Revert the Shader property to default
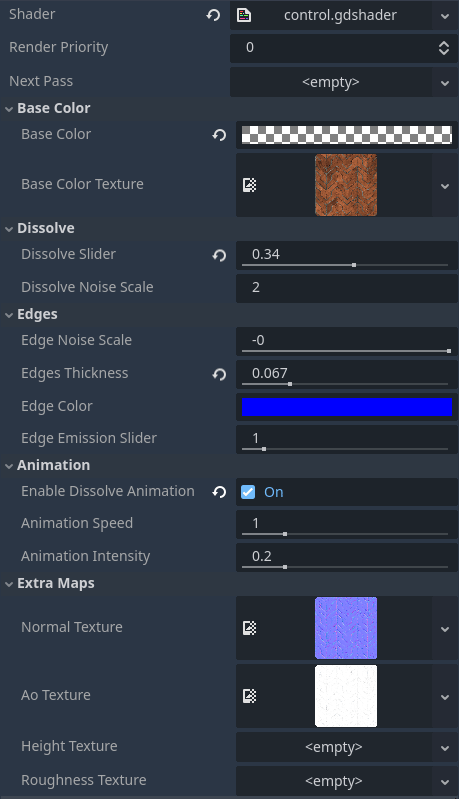 point(213,15)
